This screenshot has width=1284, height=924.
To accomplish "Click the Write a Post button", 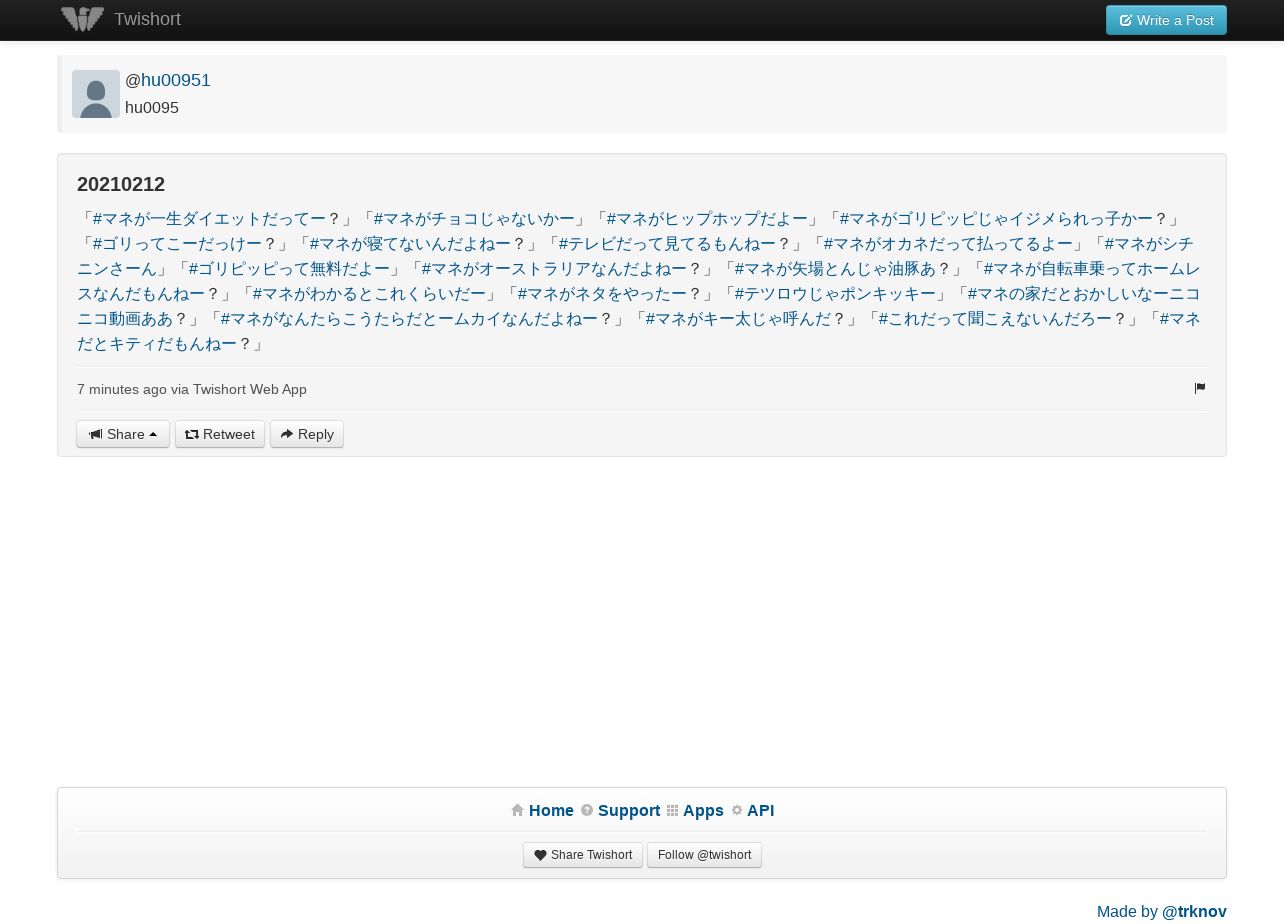I will 1166,20.
